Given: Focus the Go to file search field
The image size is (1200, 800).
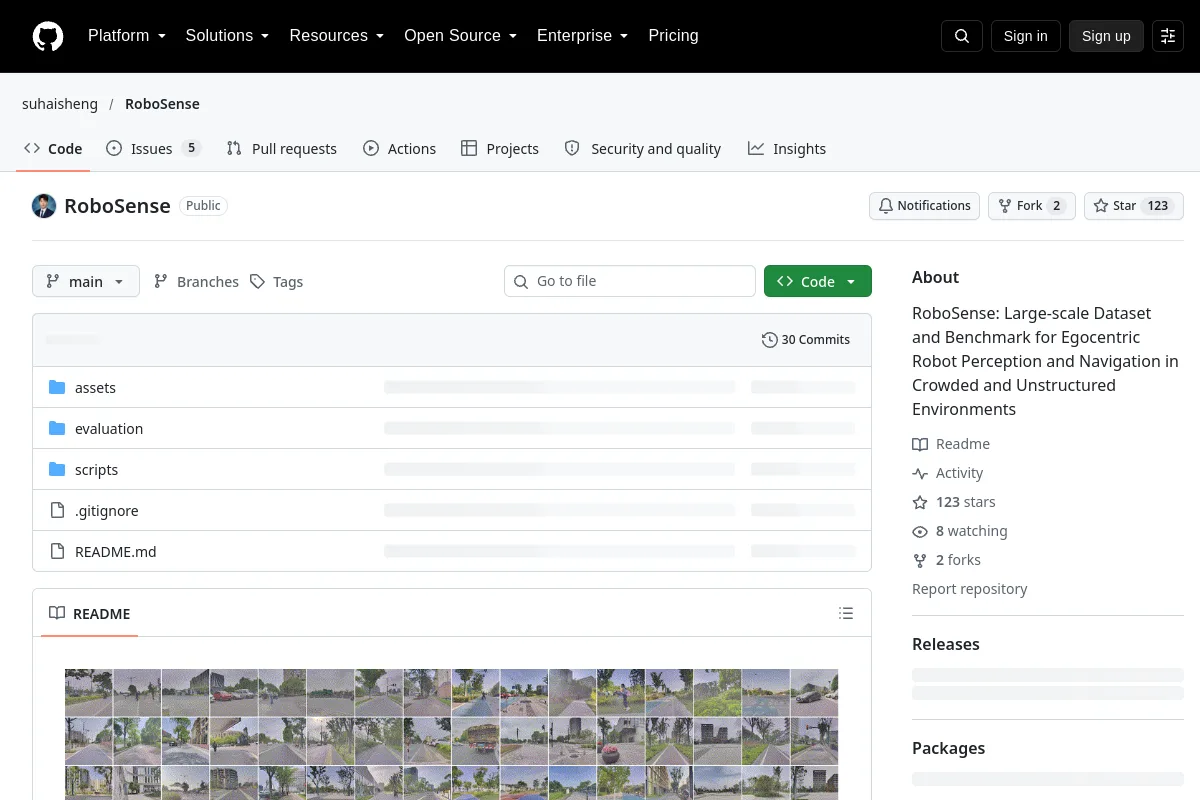Looking at the screenshot, I should pos(630,282).
